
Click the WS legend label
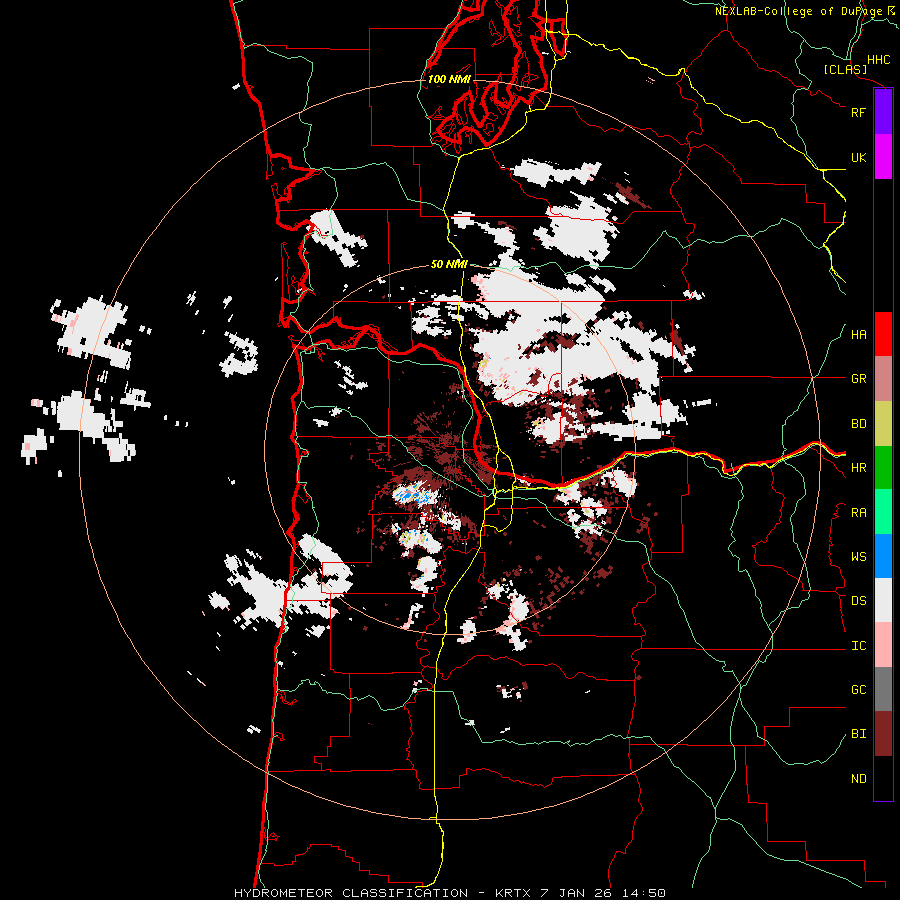coord(859,557)
